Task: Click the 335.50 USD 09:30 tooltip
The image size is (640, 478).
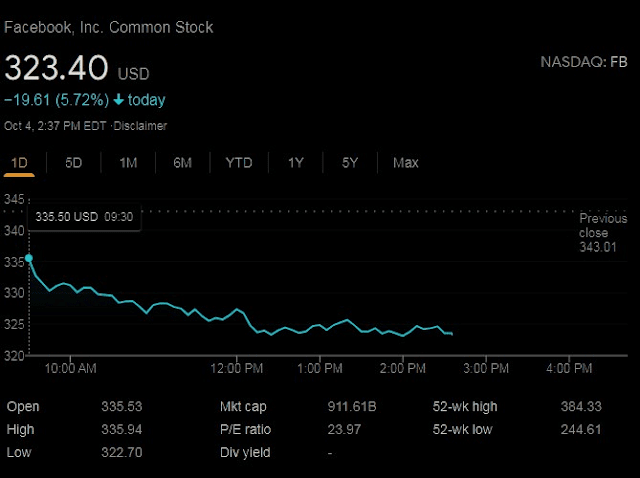Action: (x=85, y=216)
